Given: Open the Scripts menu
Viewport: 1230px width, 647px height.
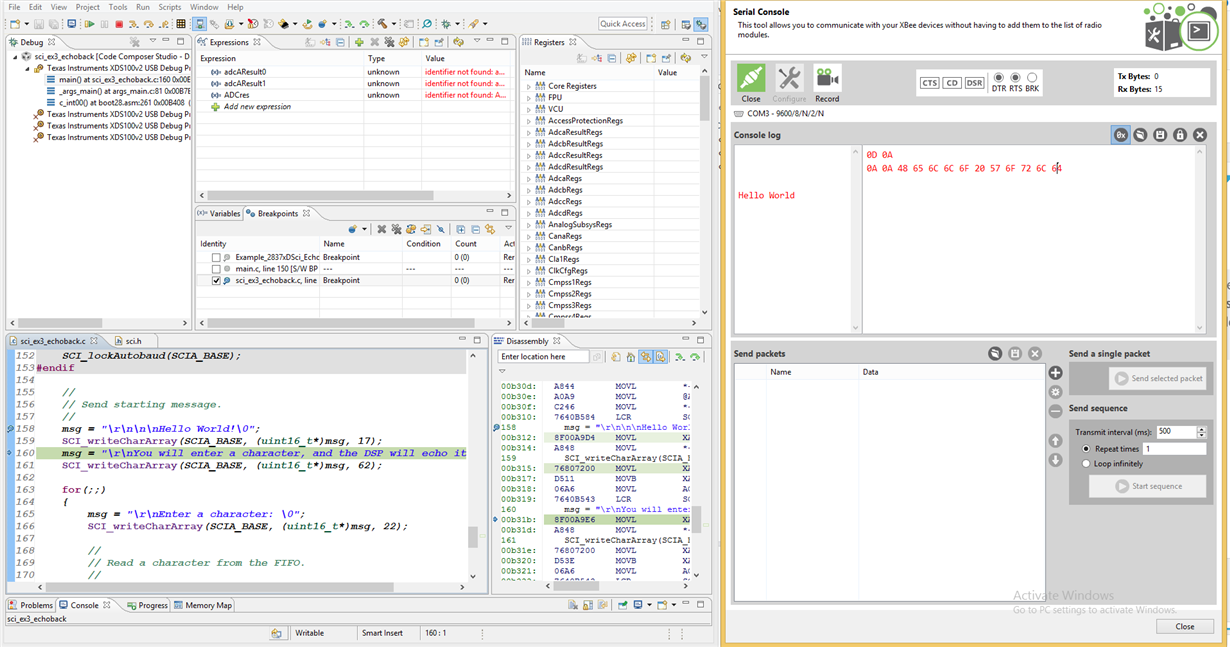Looking at the screenshot, I should [x=169, y=7].
